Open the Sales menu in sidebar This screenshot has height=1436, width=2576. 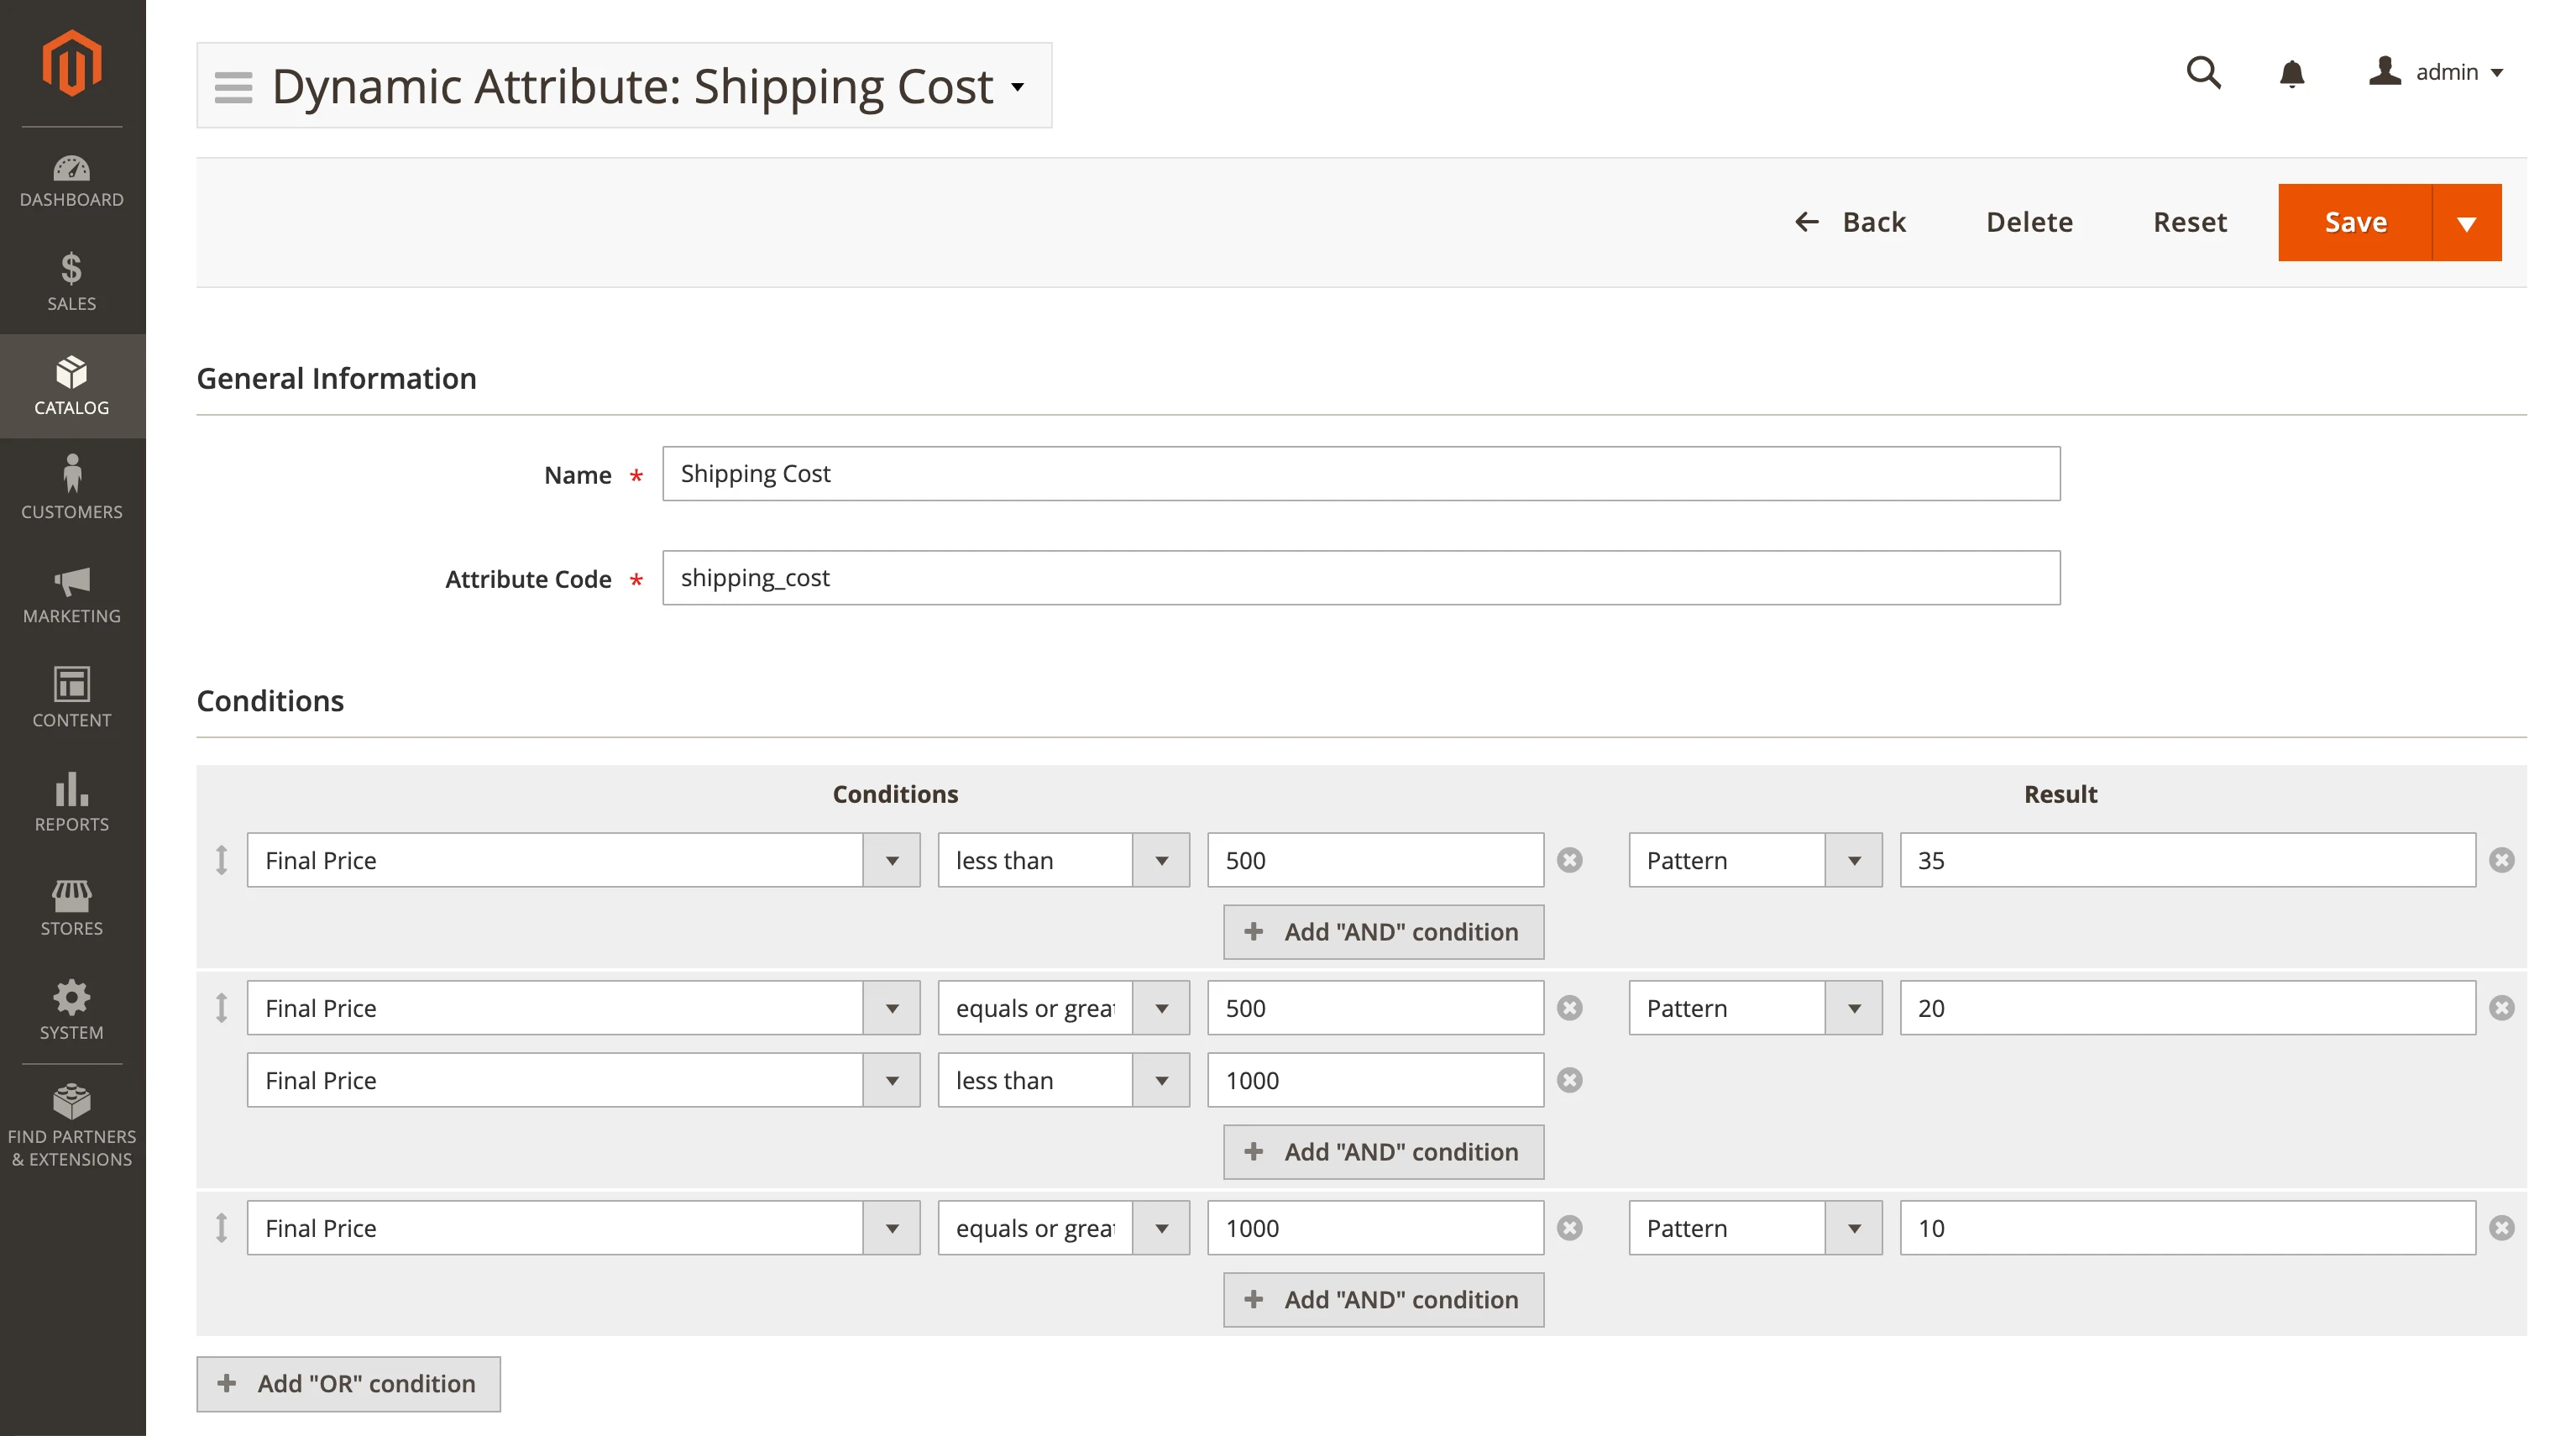click(71, 282)
